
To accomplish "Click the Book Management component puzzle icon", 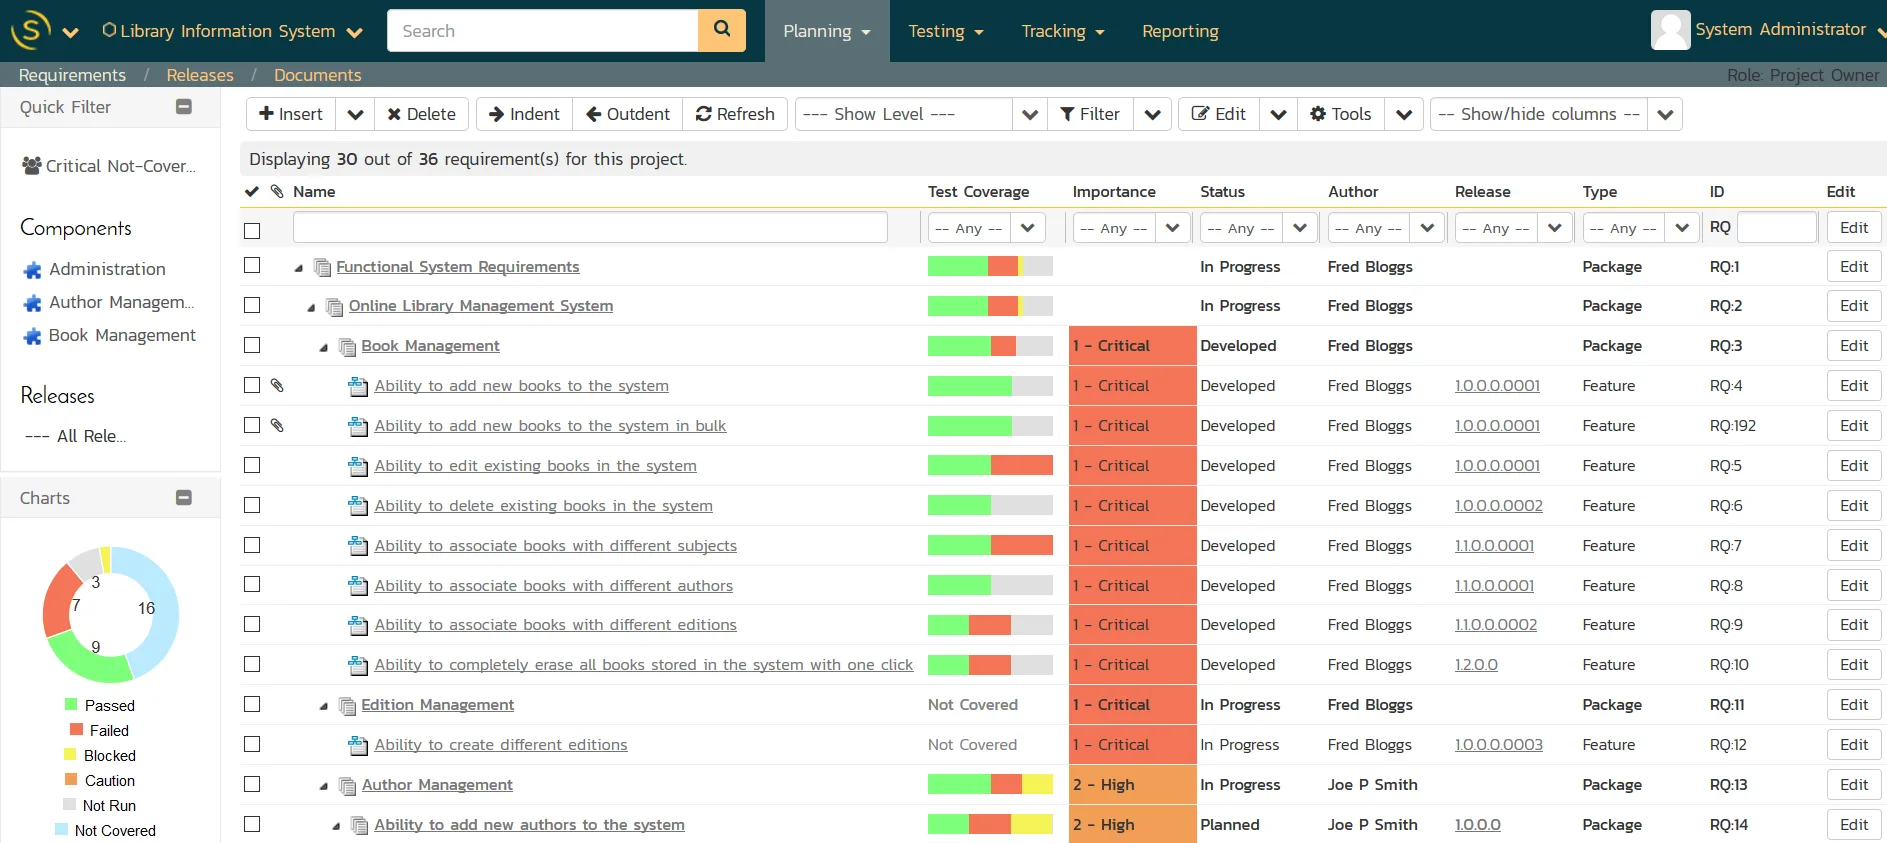I will tap(33, 336).
